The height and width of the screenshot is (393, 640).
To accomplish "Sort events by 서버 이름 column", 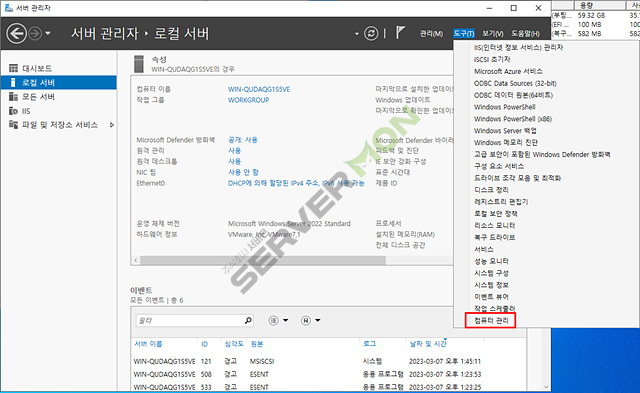I will [x=148, y=344].
